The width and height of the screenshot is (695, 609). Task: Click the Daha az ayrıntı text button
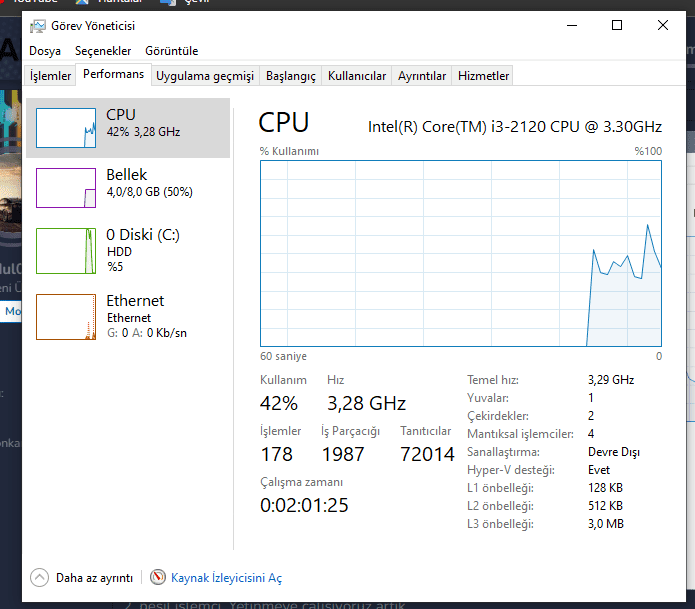click(x=94, y=578)
